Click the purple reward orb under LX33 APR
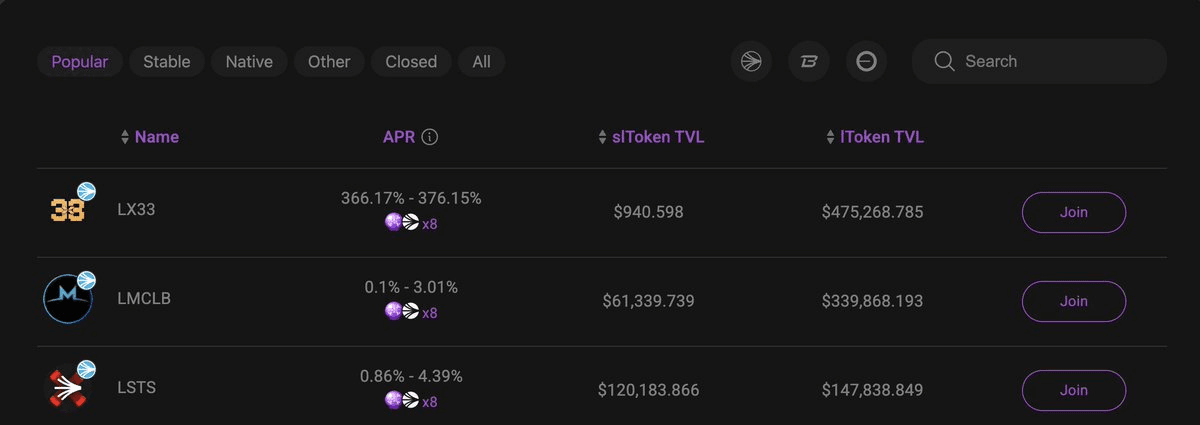Screen dimensions: 1200x425 (x=393, y=223)
